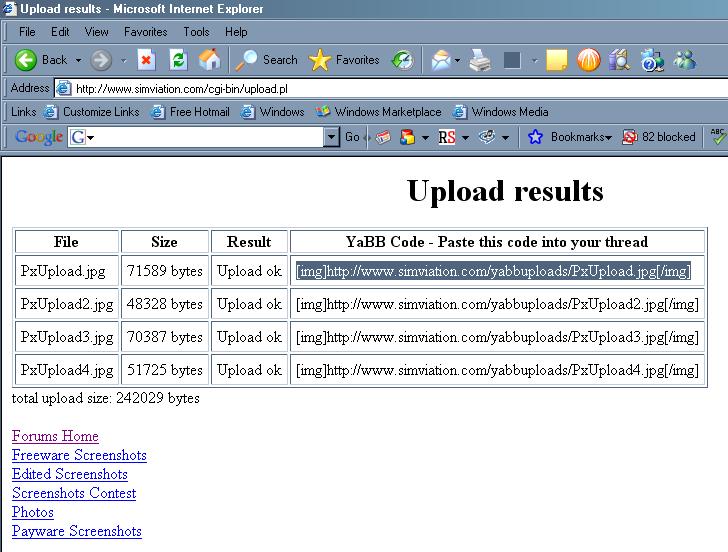Click the Free Hotmail links bar shortcut
The image size is (728, 552).
click(199, 112)
